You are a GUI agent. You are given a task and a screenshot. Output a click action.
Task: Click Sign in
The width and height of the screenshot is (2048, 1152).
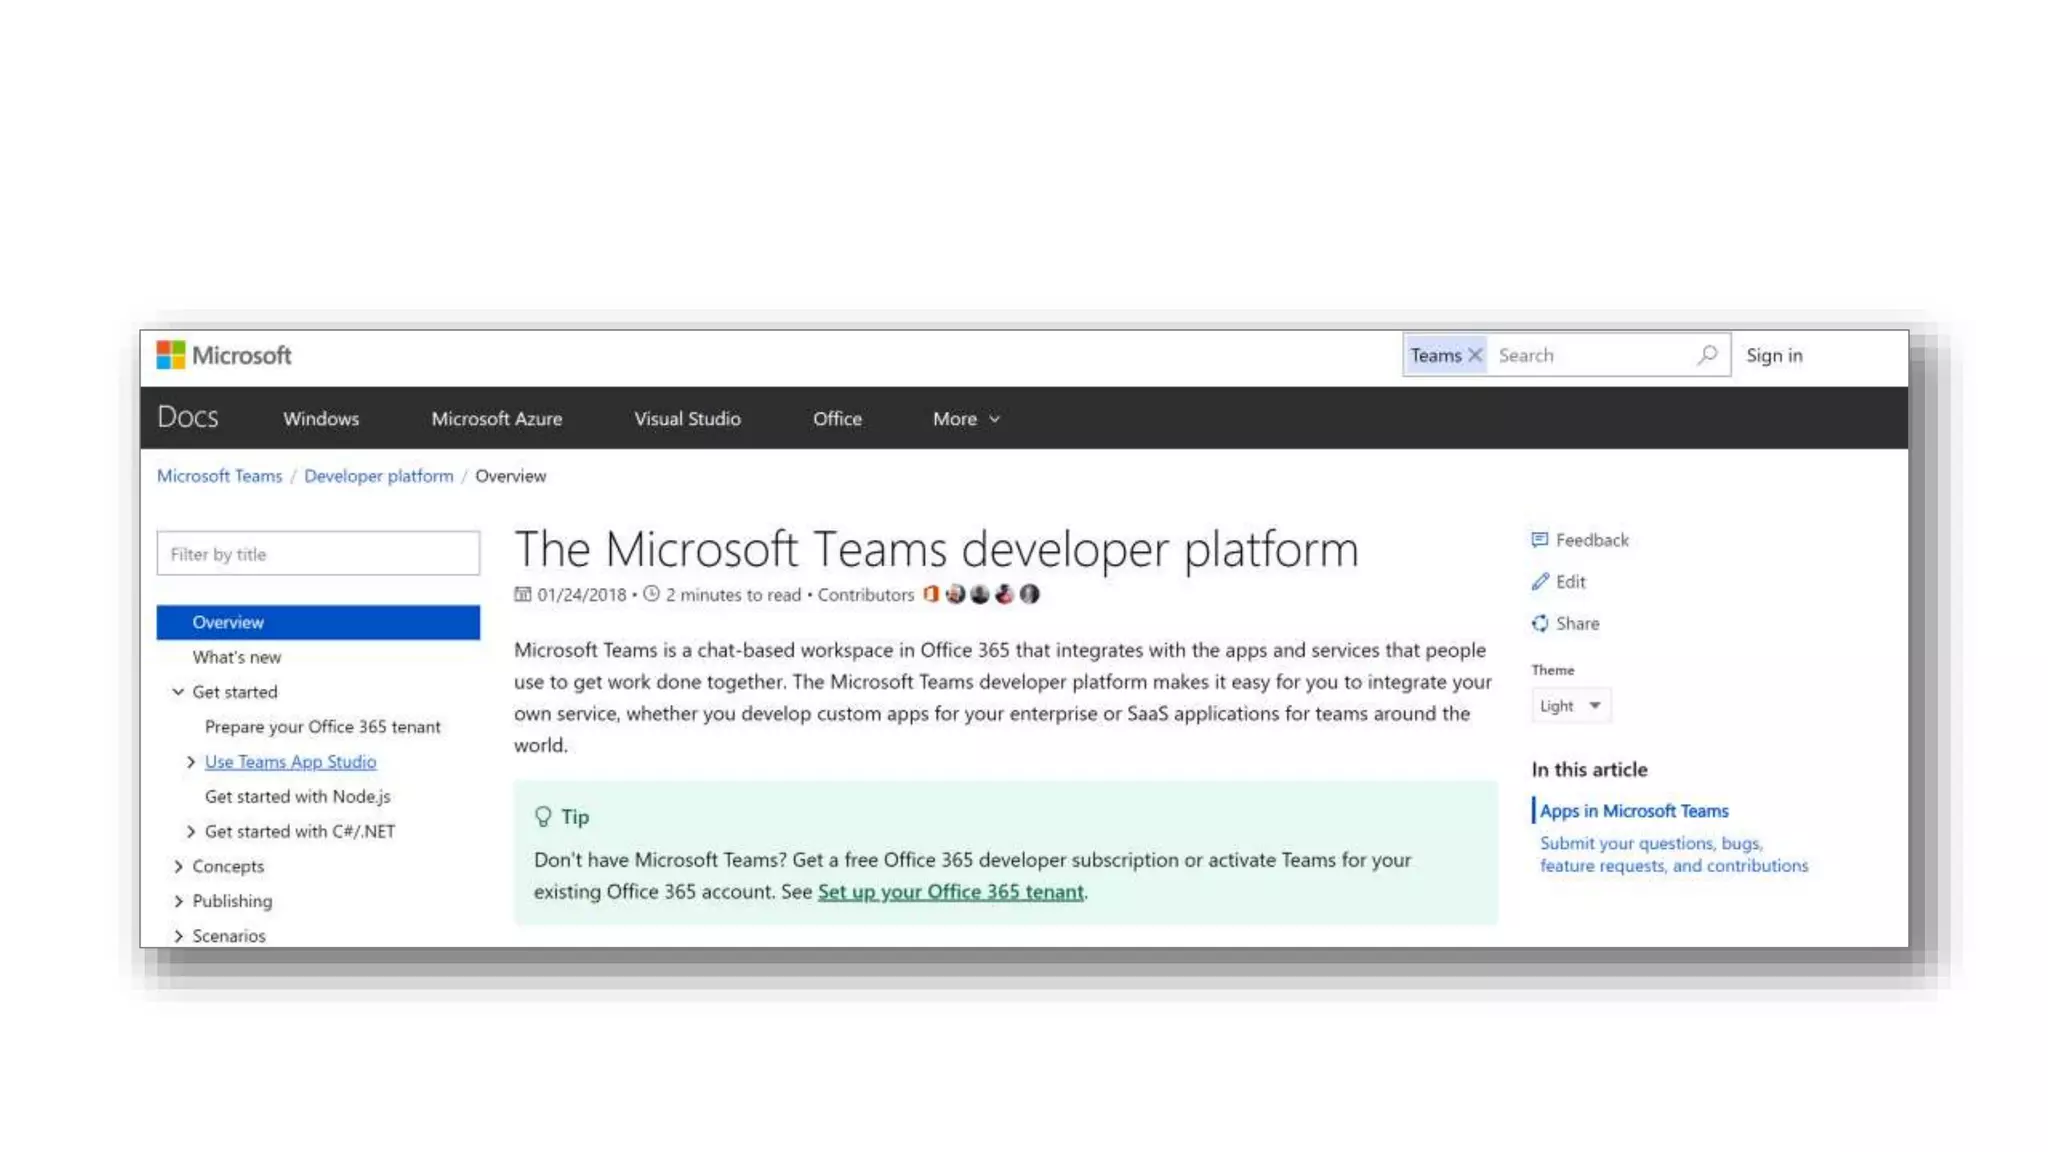1774,355
